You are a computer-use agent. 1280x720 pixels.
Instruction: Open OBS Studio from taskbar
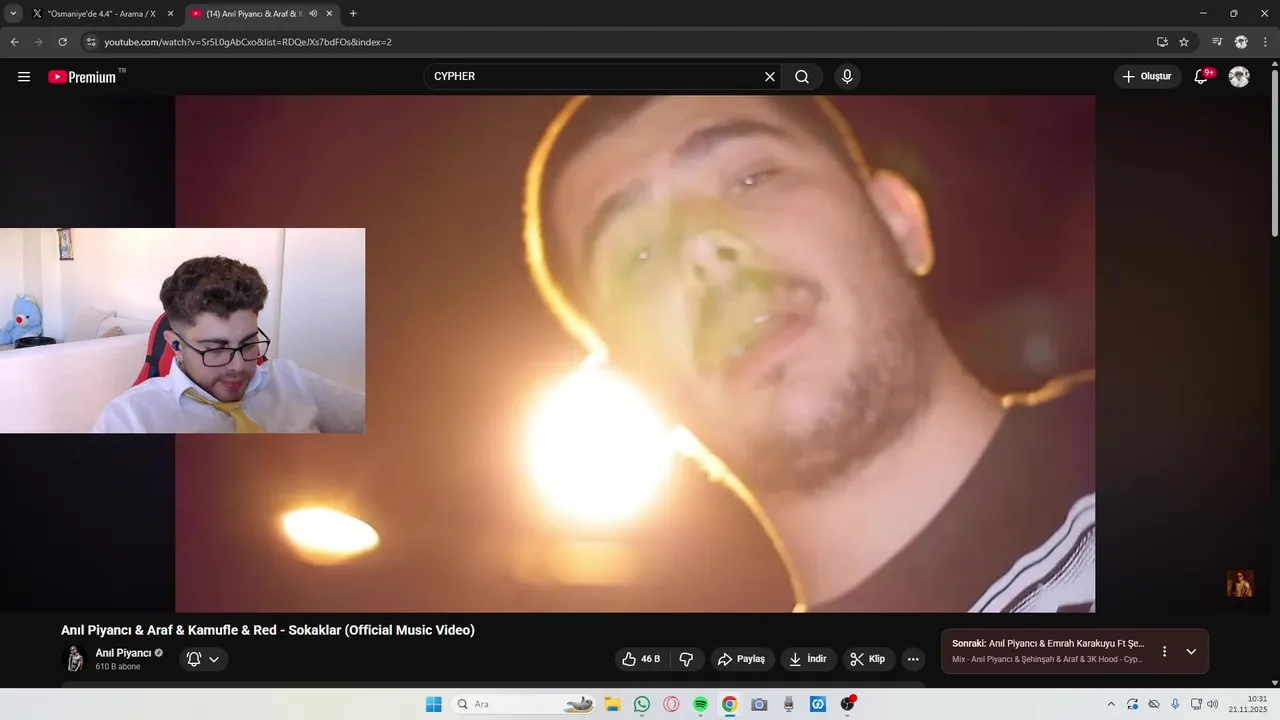point(847,704)
